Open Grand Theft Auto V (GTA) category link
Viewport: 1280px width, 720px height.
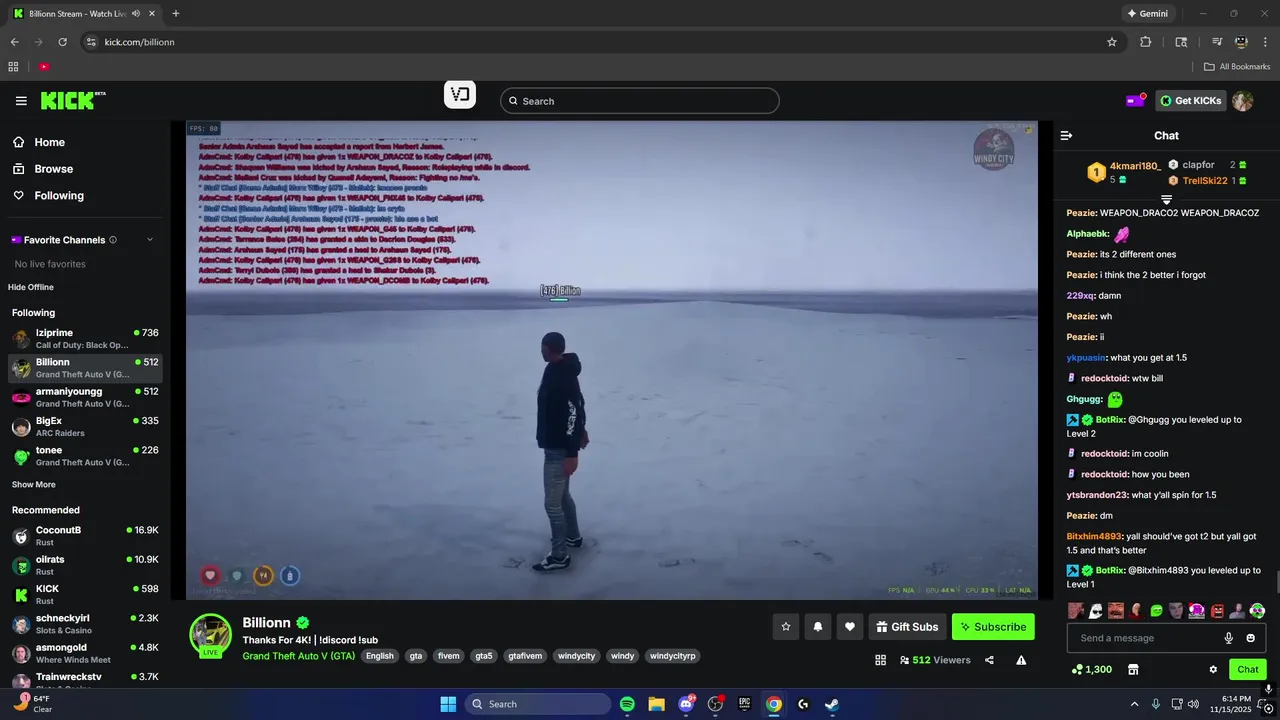[298, 656]
